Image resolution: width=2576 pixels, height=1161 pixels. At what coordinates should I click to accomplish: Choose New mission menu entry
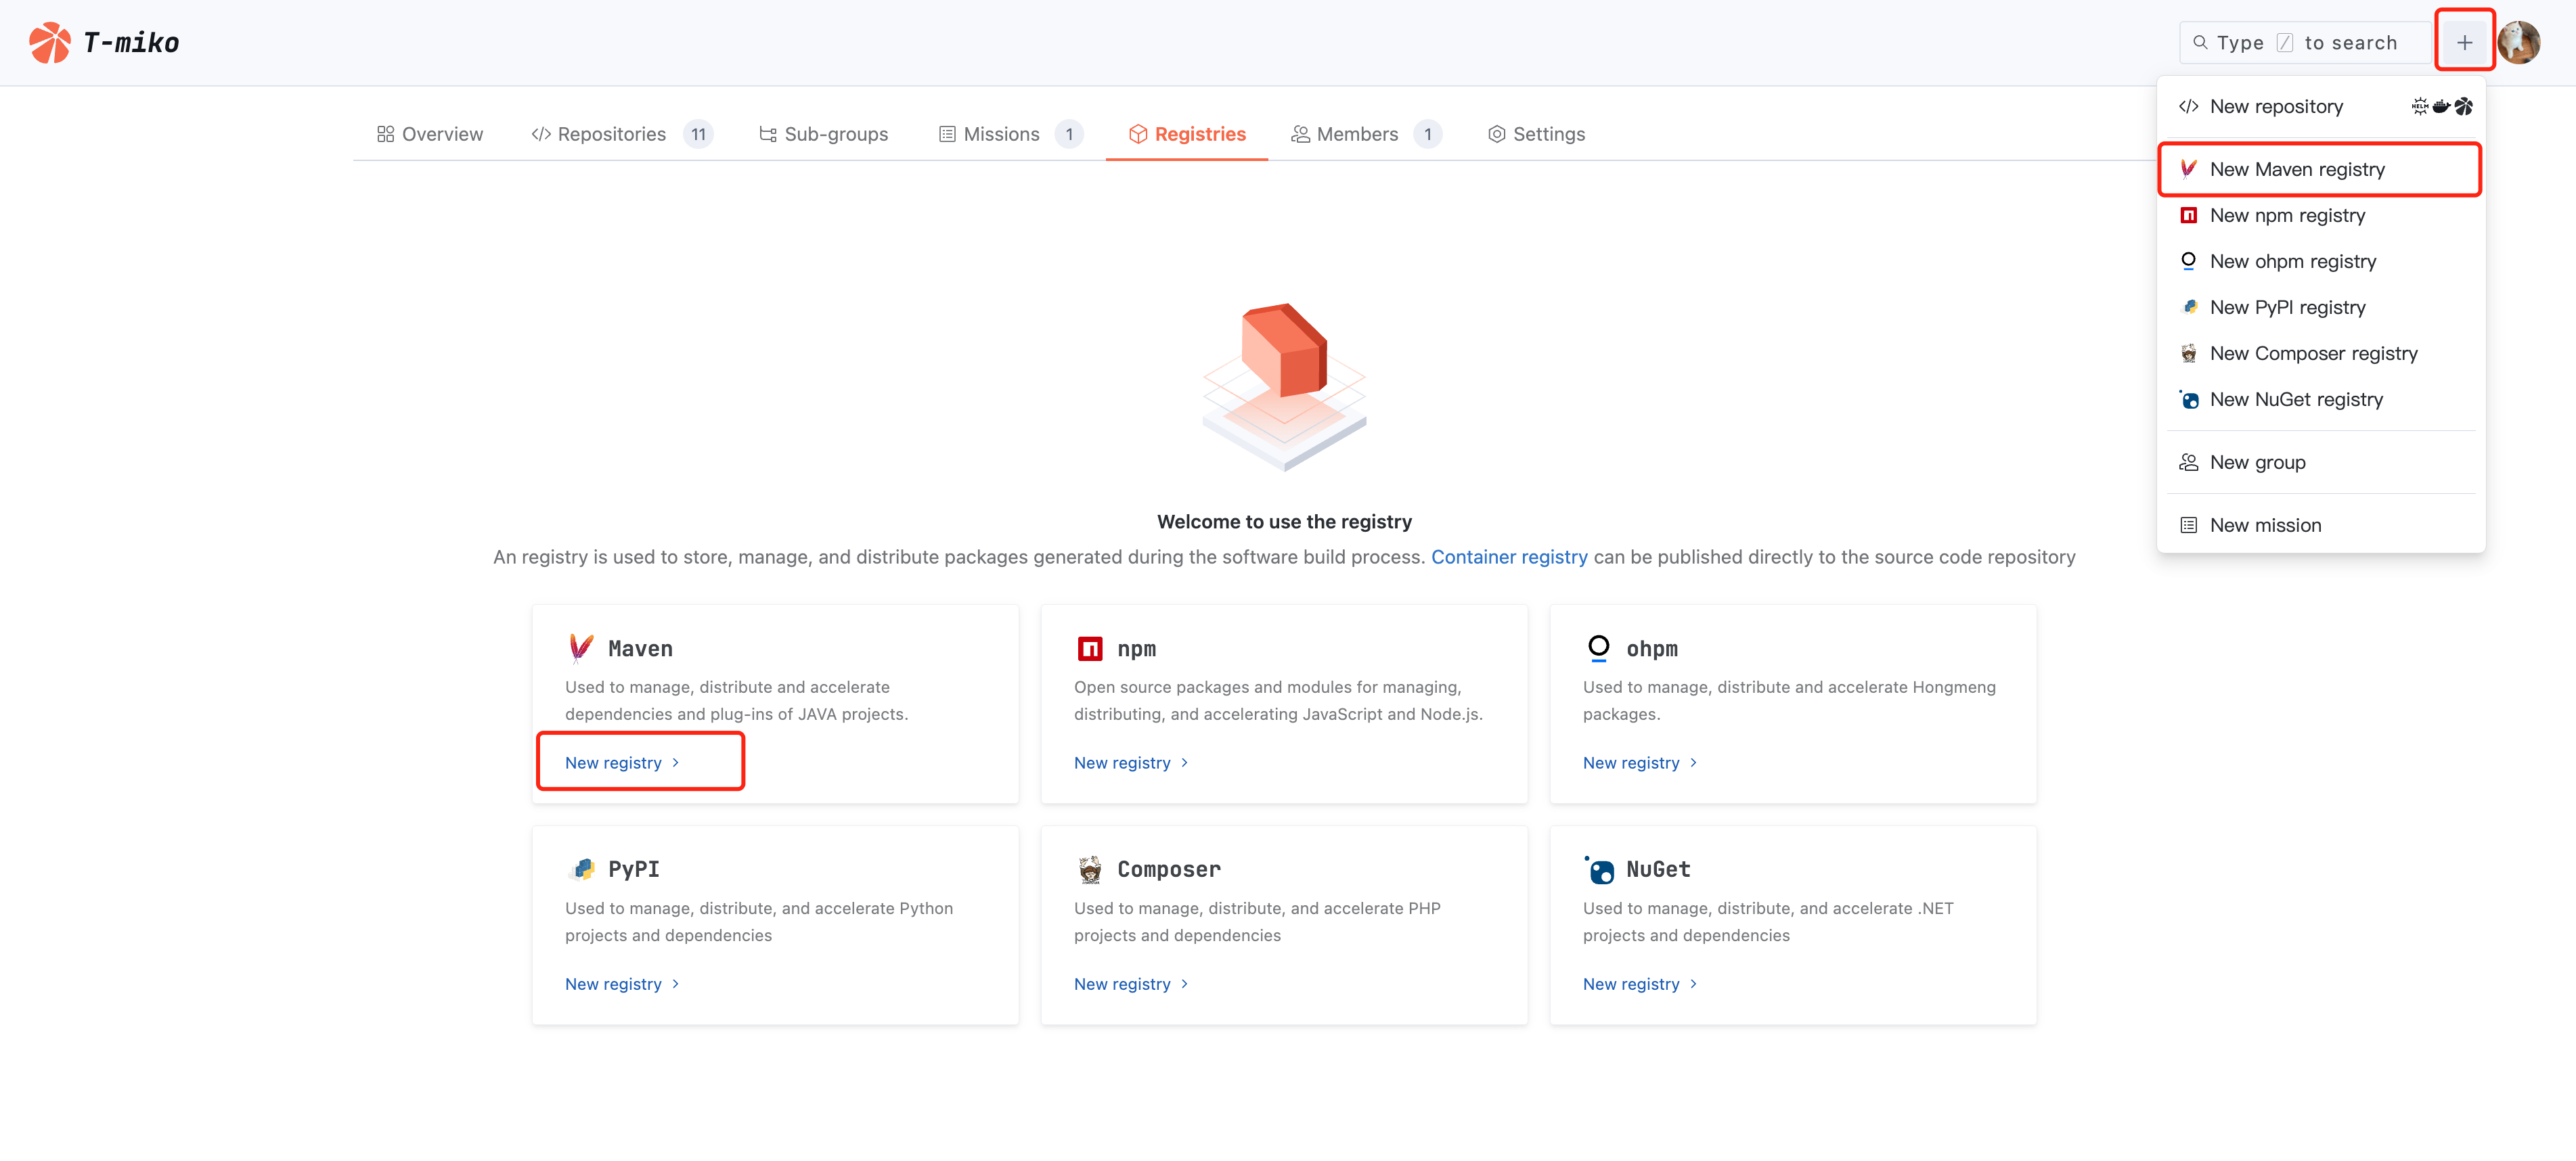coord(2264,525)
